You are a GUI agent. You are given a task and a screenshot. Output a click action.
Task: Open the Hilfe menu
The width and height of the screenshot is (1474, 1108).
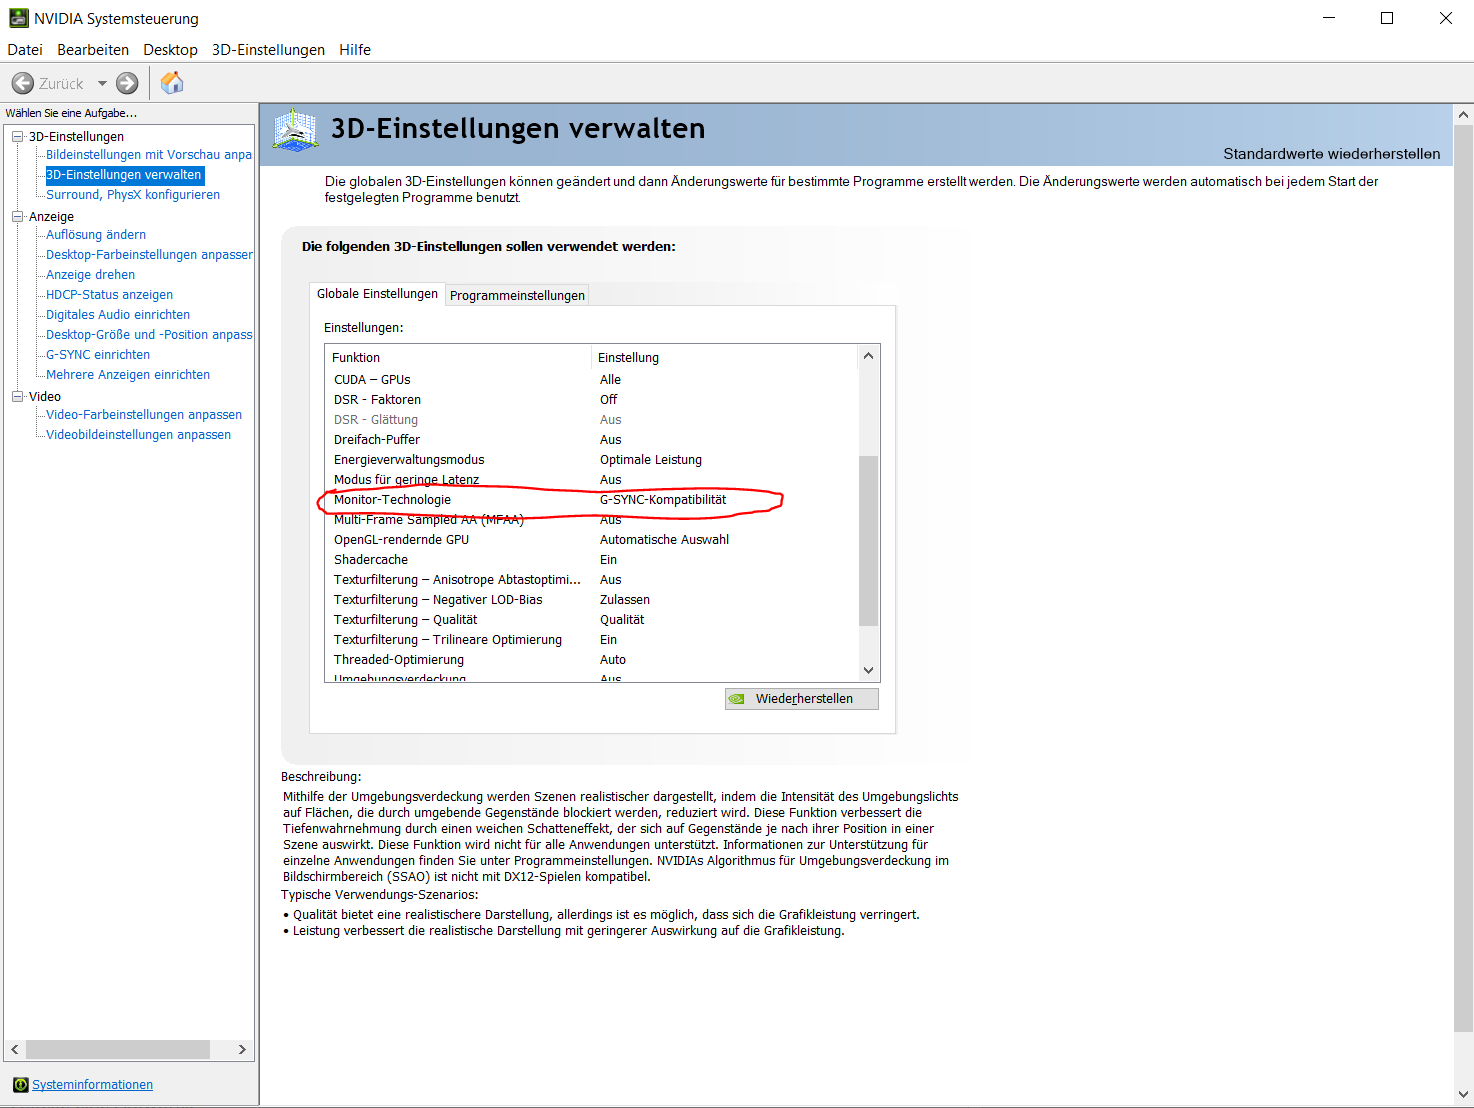pyautogui.click(x=355, y=50)
